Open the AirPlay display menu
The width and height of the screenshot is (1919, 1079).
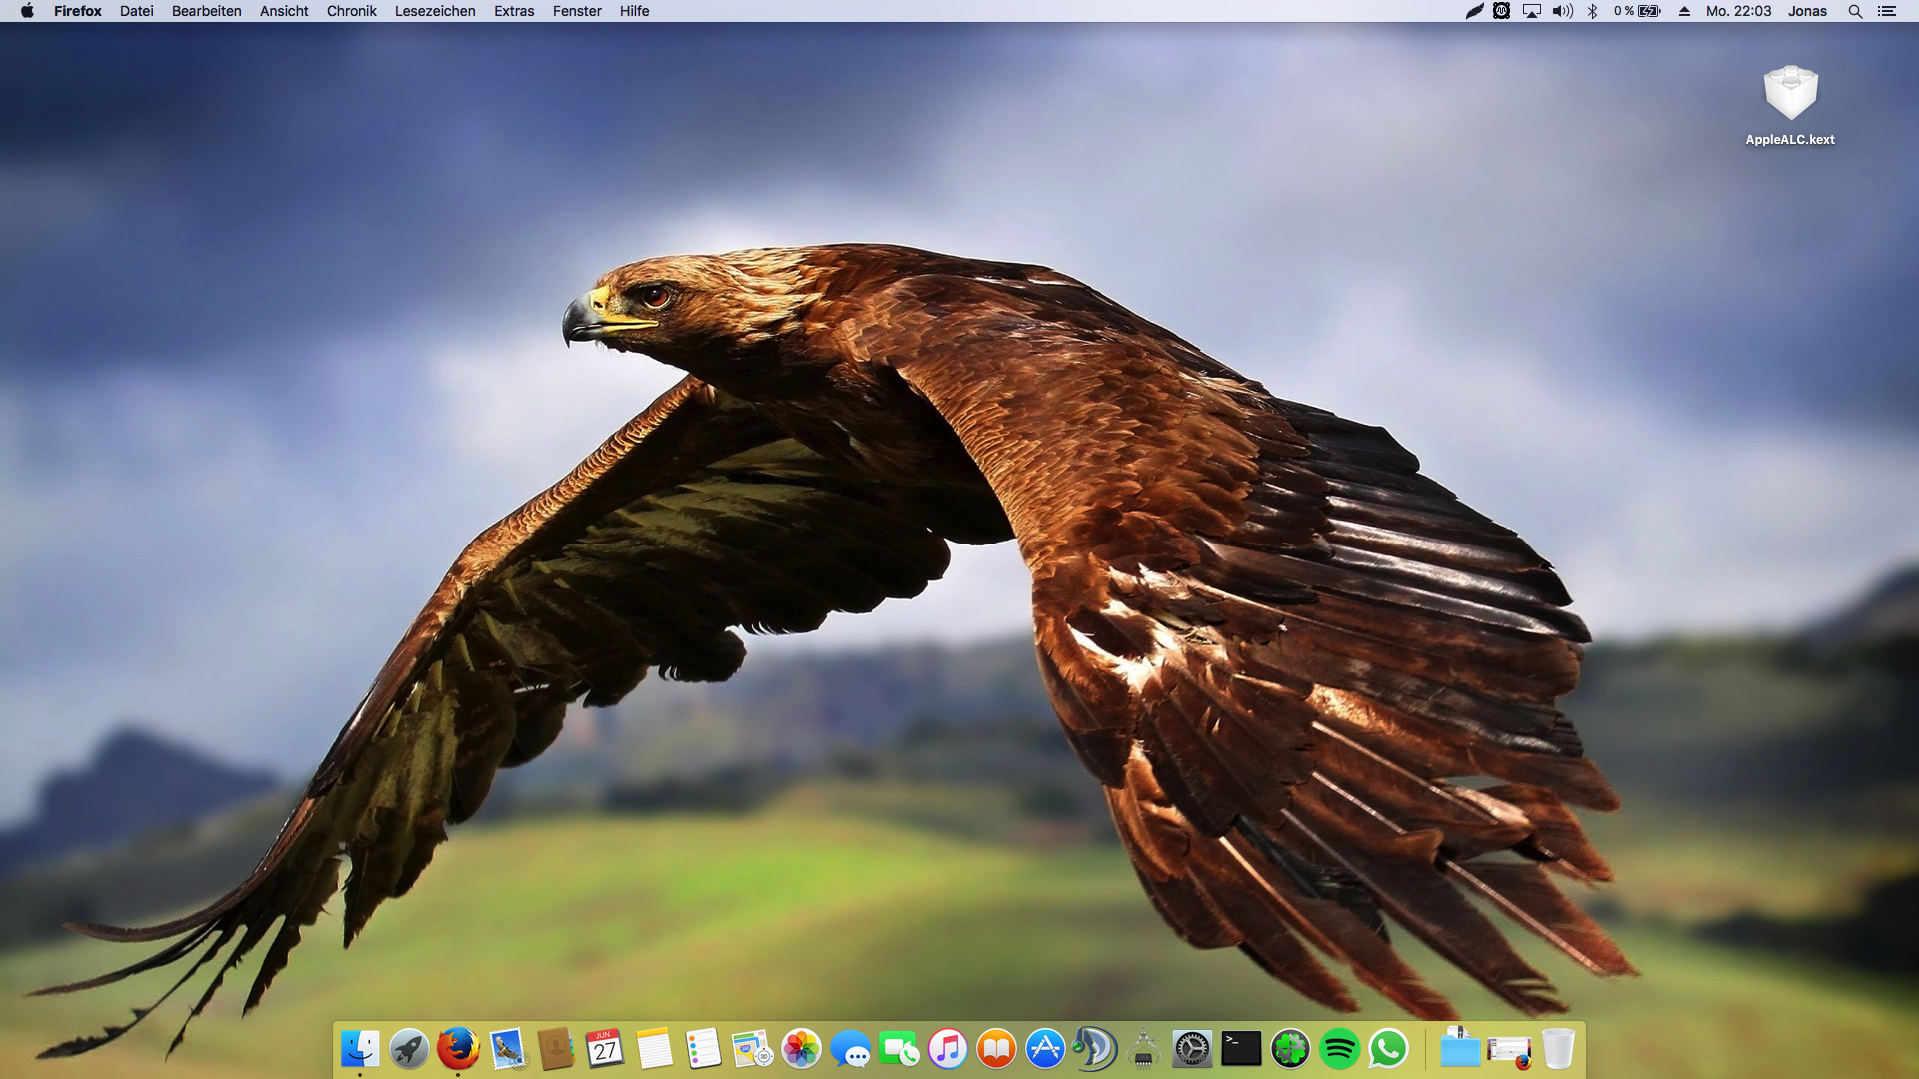[x=1531, y=11]
